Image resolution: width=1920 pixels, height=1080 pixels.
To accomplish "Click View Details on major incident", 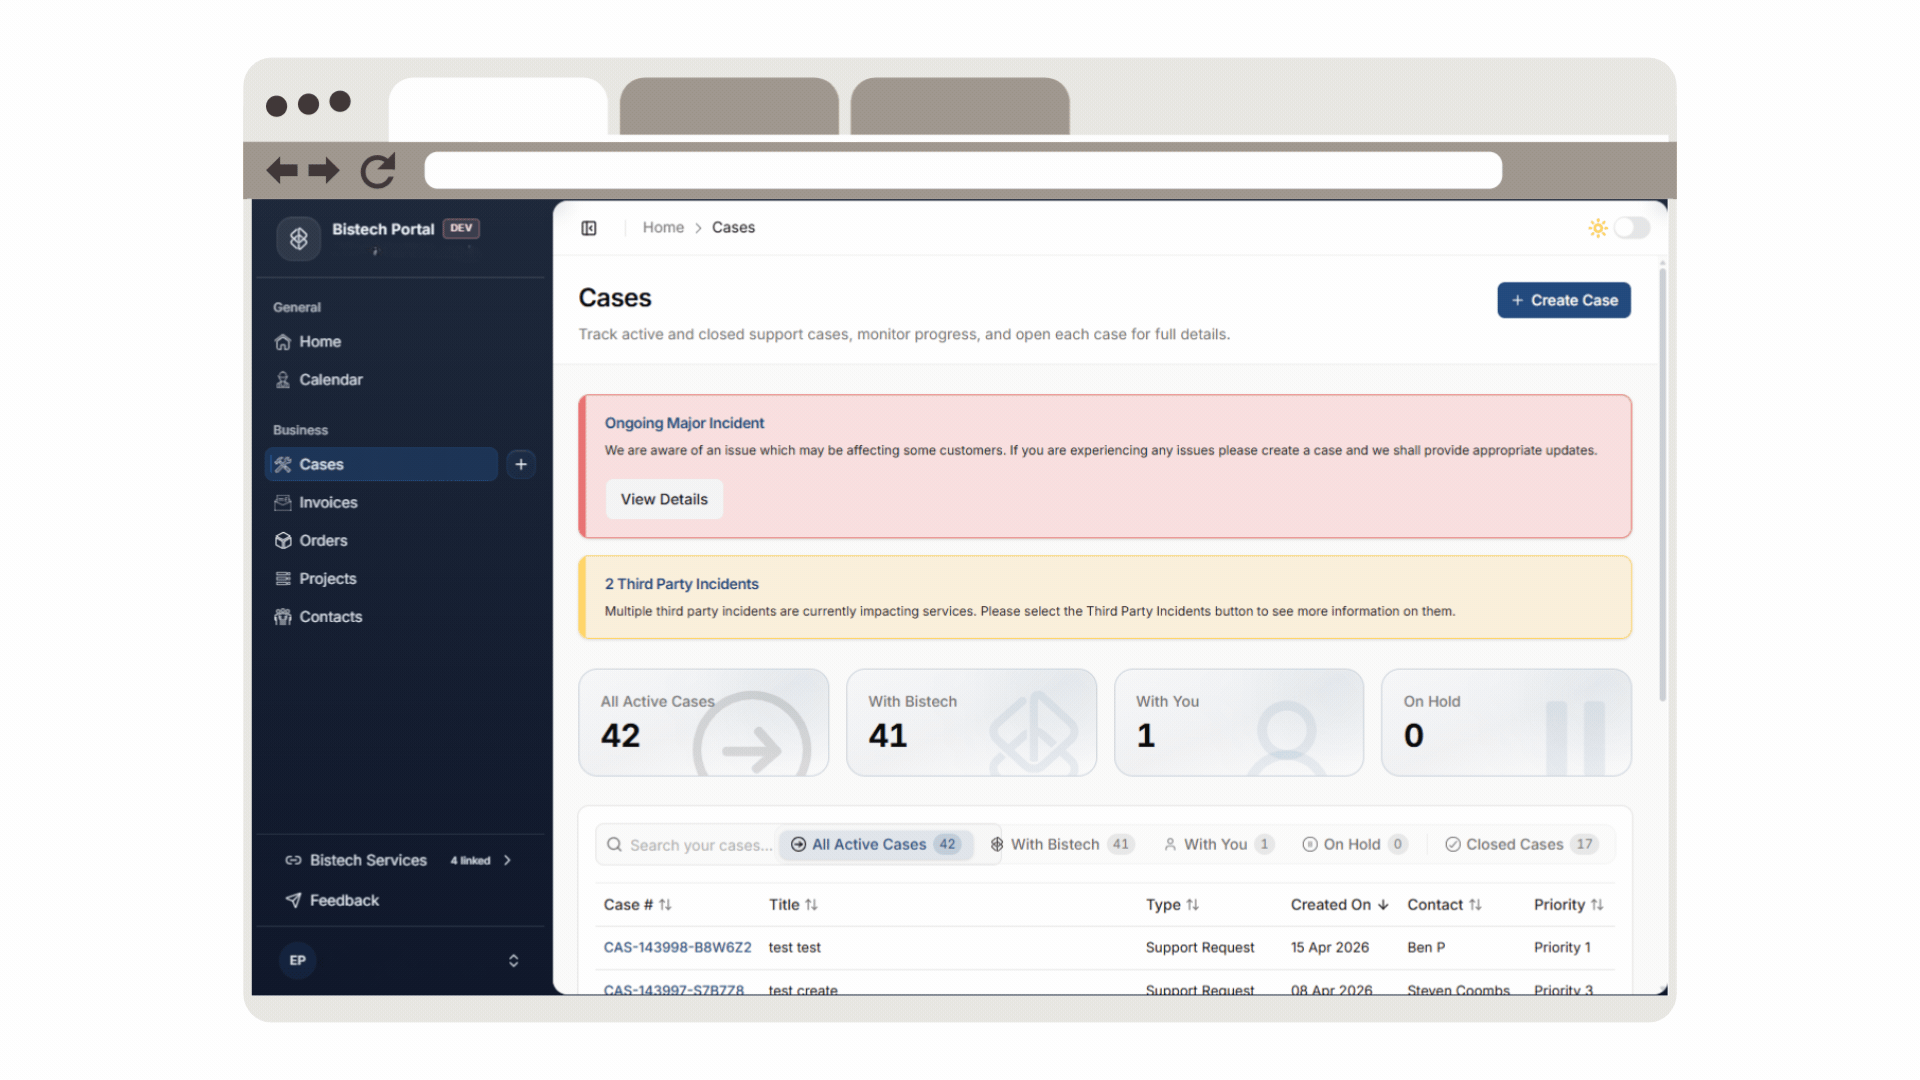I will (664, 499).
